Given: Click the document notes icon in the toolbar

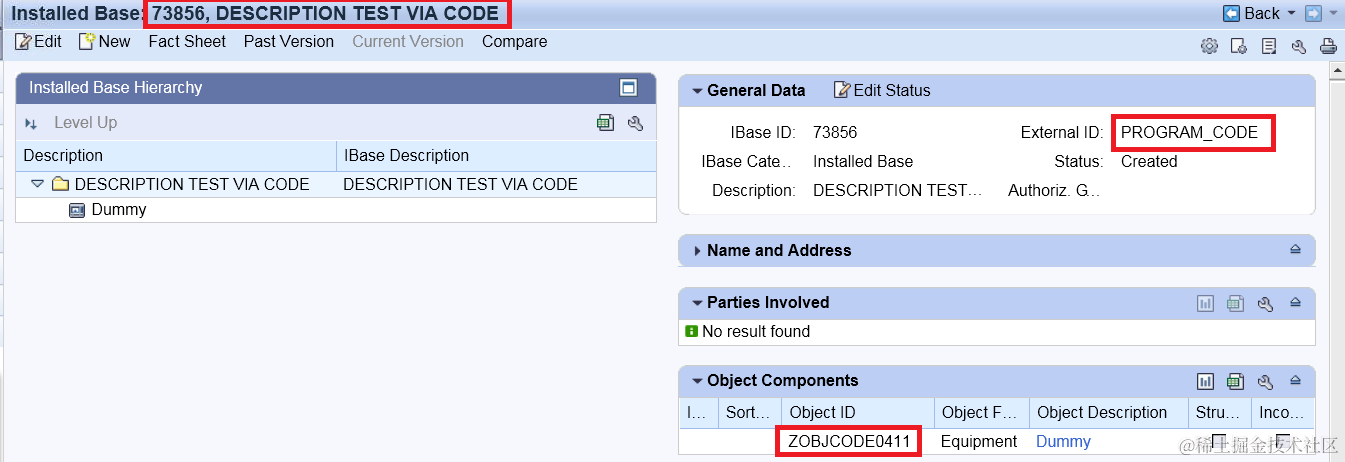Looking at the screenshot, I should click(x=1269, y=46).
